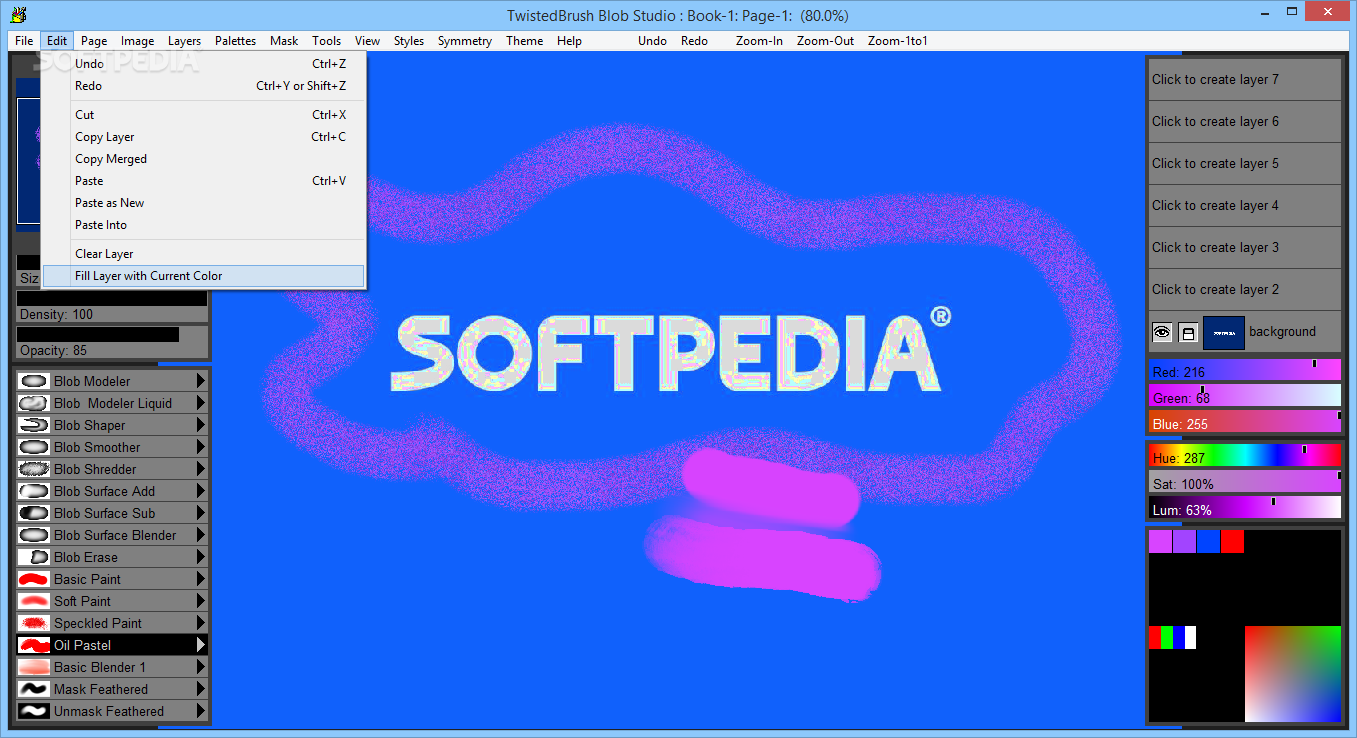Image resolution: width=1357 pixels, height=738 pixels.
Task: Expand Soft Paint options arrow
Action: 201,601
